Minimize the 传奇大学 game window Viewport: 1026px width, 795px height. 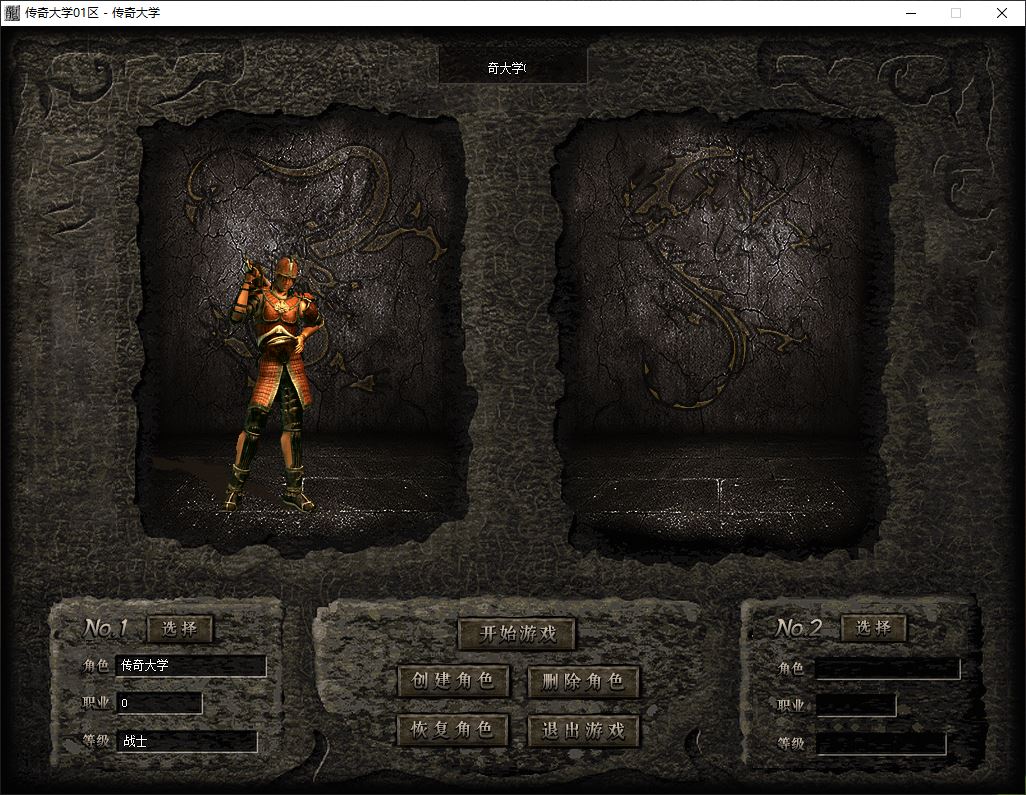pos(911,13)
